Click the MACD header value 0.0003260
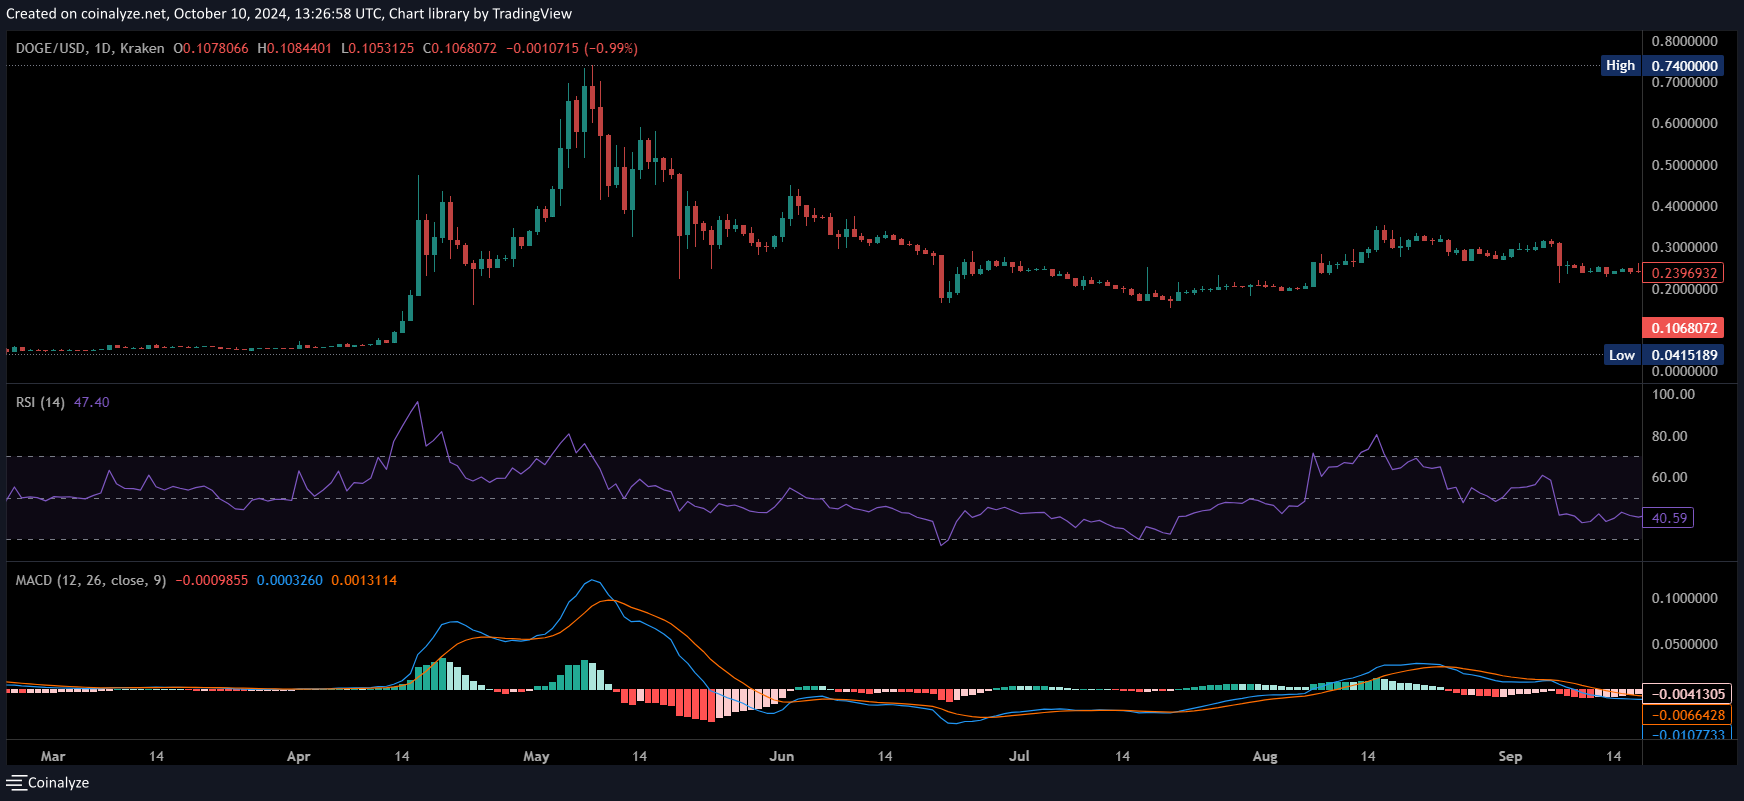Viewport: 1744px width, 801px height. pos(290,580)
